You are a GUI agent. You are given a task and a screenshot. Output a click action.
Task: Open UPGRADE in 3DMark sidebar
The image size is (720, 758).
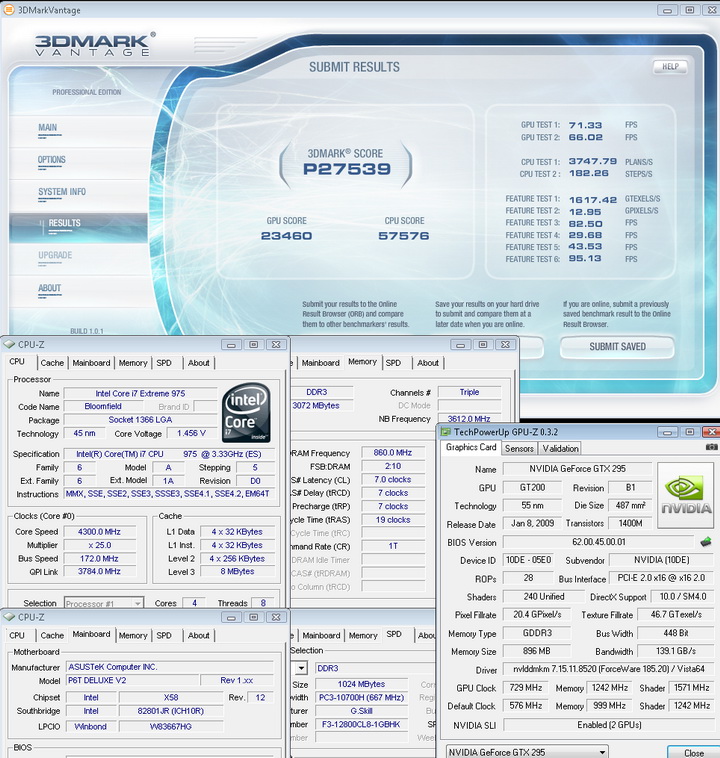55,255
